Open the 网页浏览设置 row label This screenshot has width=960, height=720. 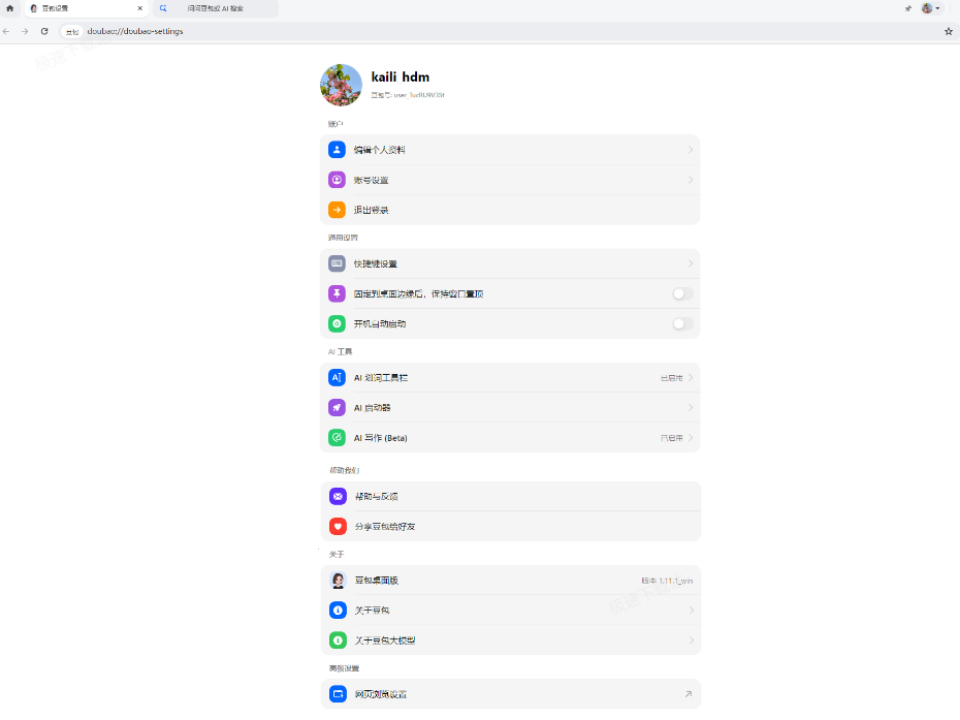click(x=381, y=694)
